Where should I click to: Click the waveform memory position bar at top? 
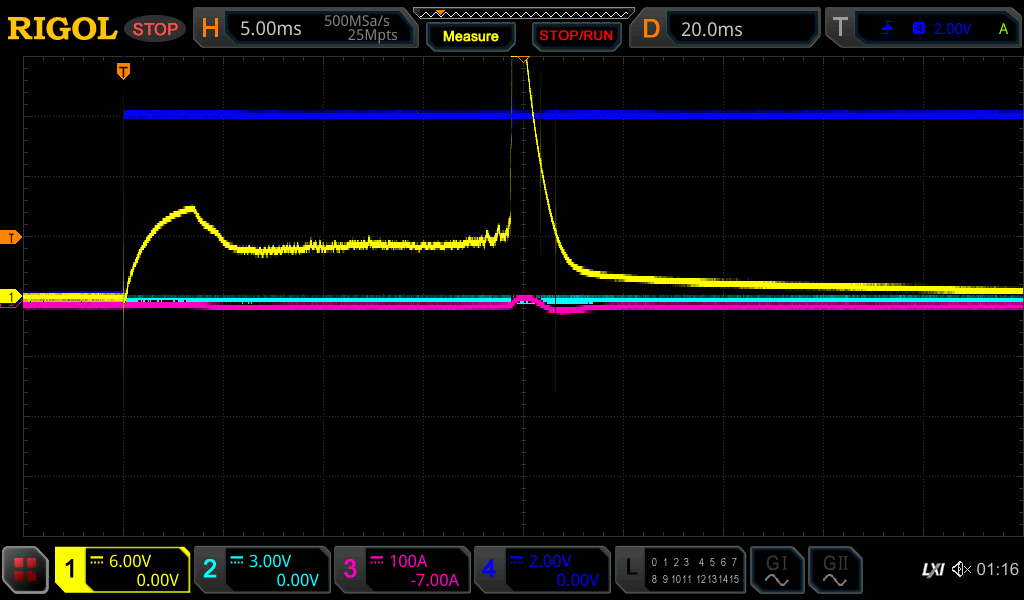(523, 13)
